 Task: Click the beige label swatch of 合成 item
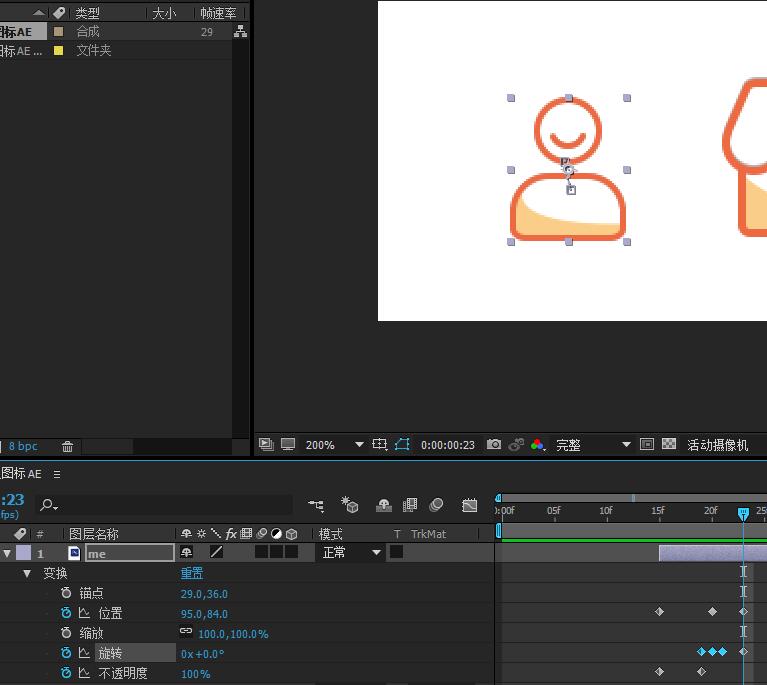(59, 32)
